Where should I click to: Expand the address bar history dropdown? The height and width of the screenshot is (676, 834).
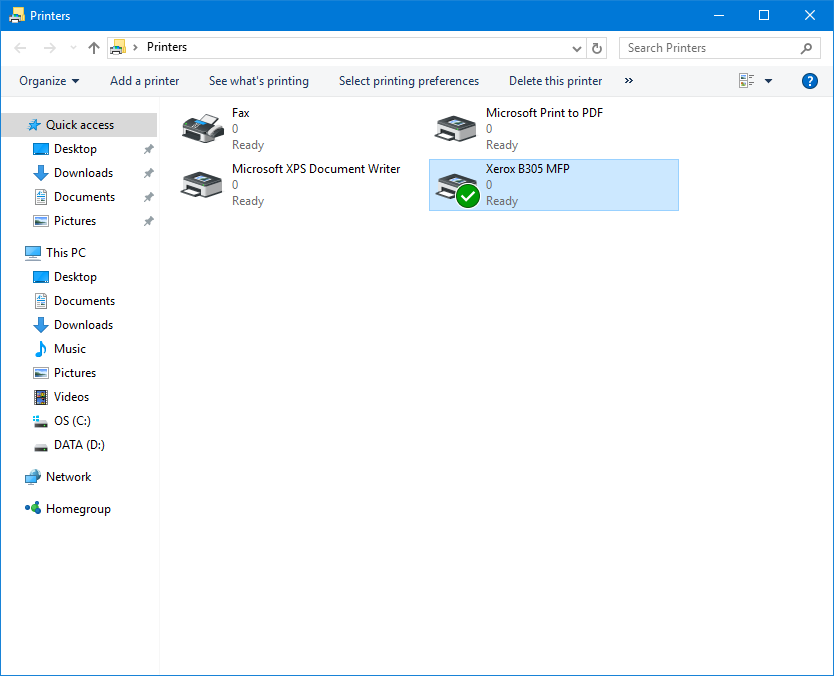coord(577,48)
